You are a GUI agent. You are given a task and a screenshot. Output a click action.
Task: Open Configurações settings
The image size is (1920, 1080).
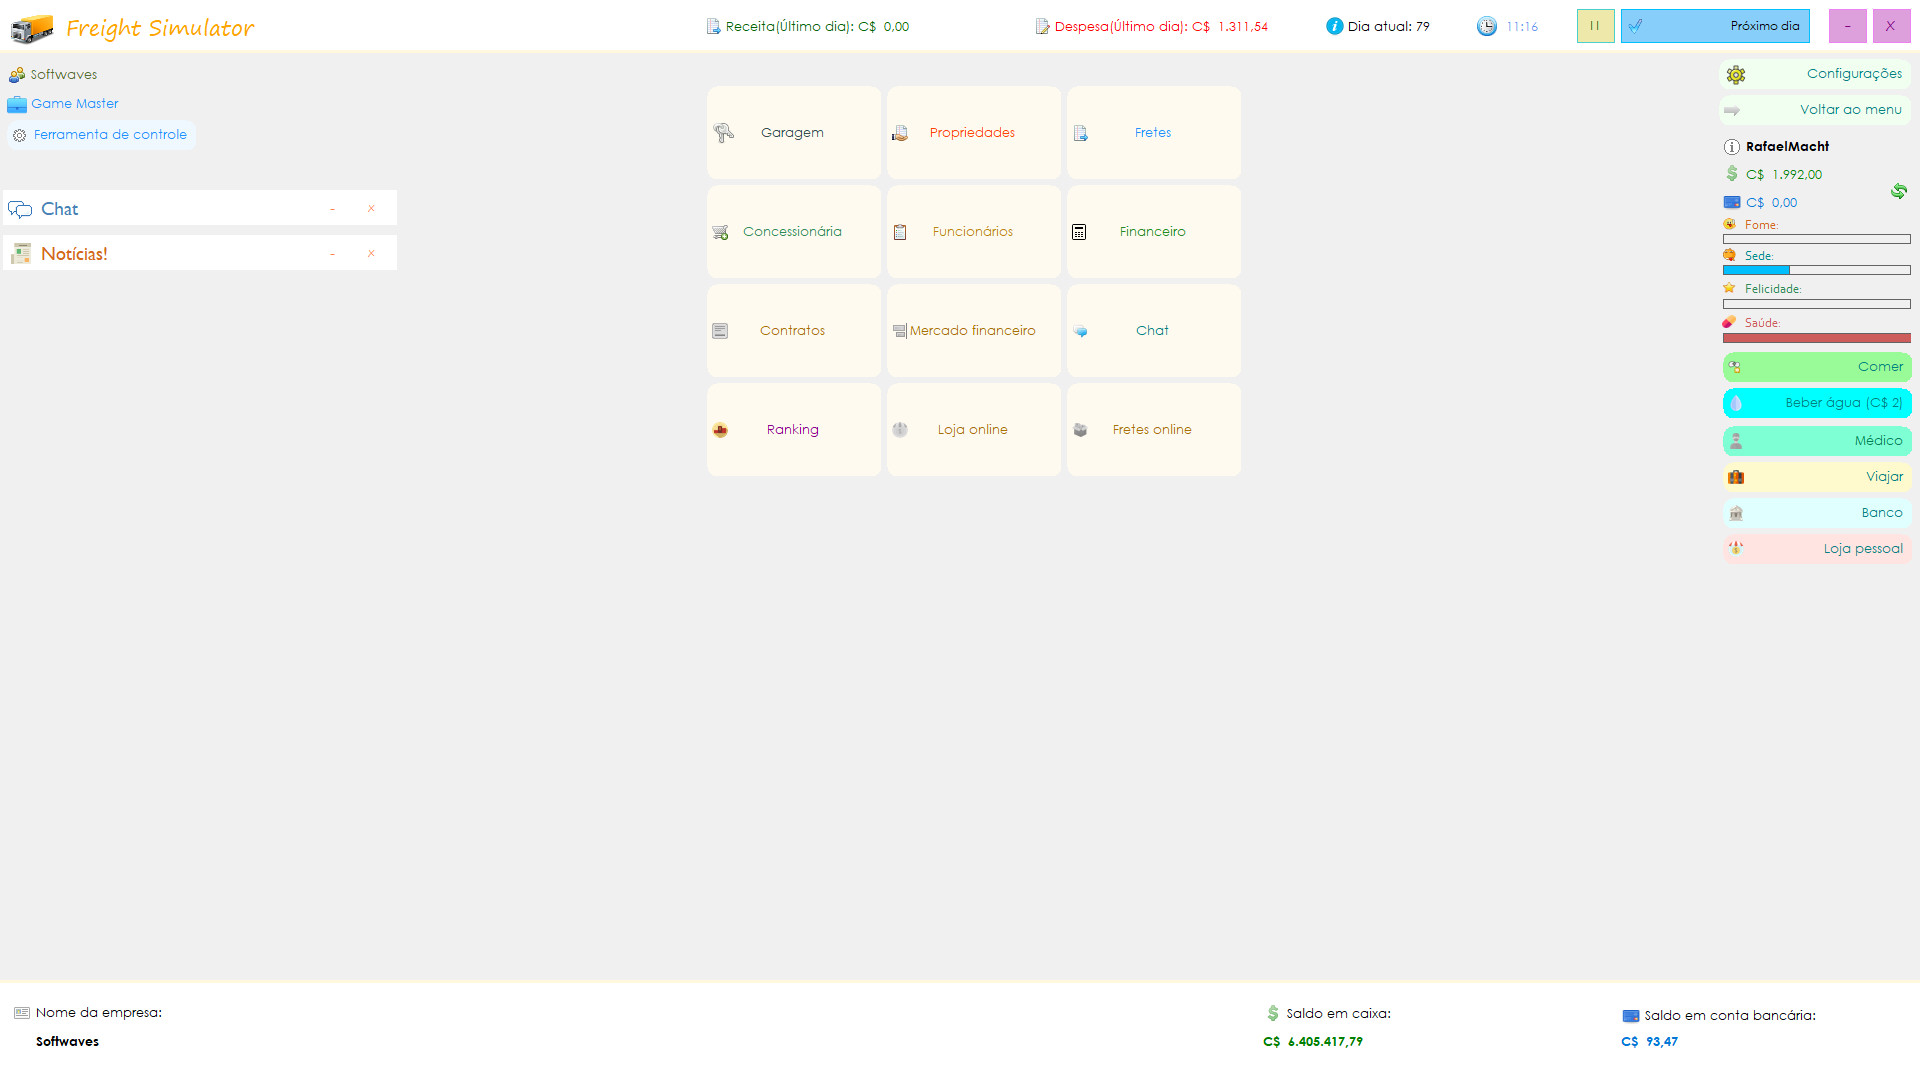(x=1815, y=74)
